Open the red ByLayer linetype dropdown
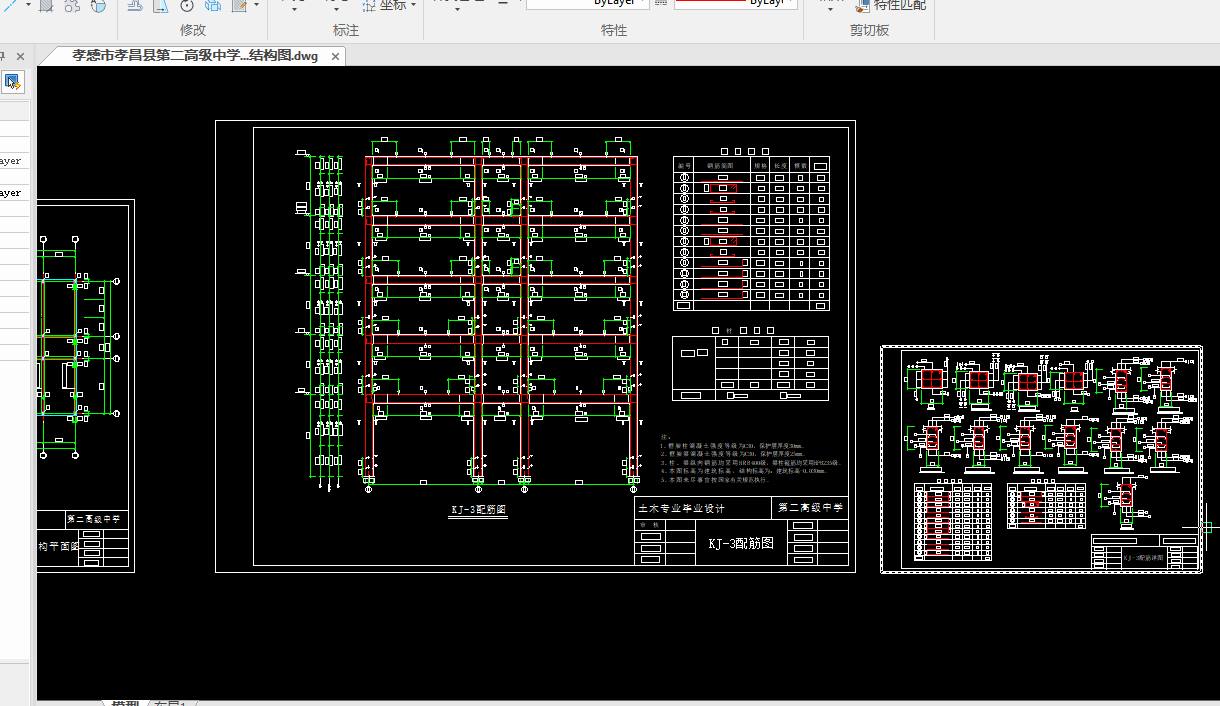The height and width of the screenshot is (706, 1220). point(736,4)
